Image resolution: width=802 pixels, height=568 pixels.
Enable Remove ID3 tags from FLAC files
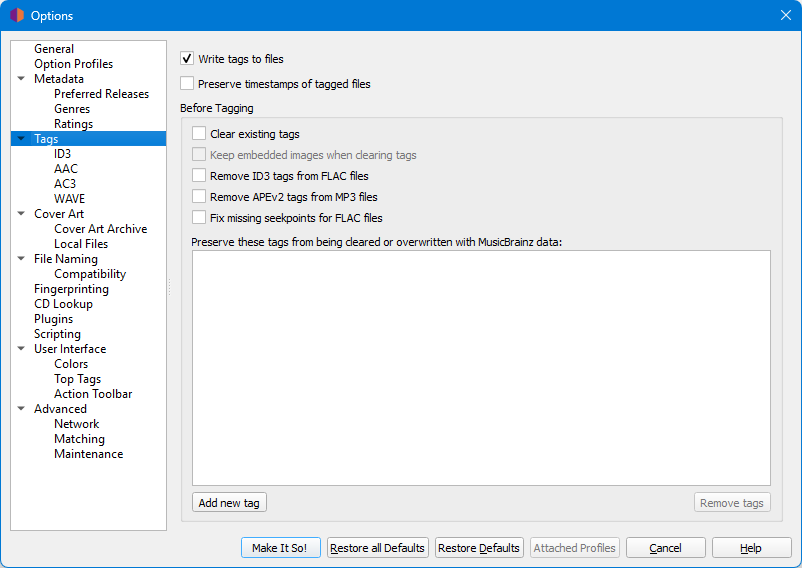199,176
